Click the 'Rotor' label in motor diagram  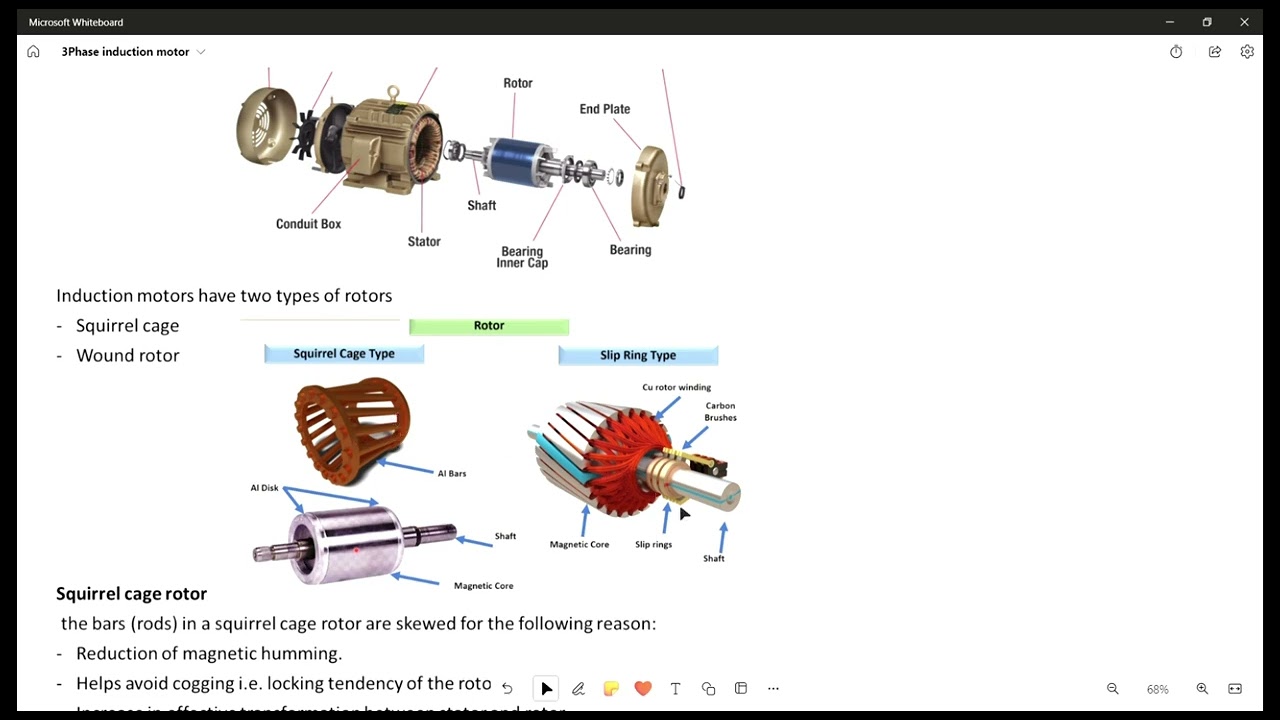coord(518,83)
